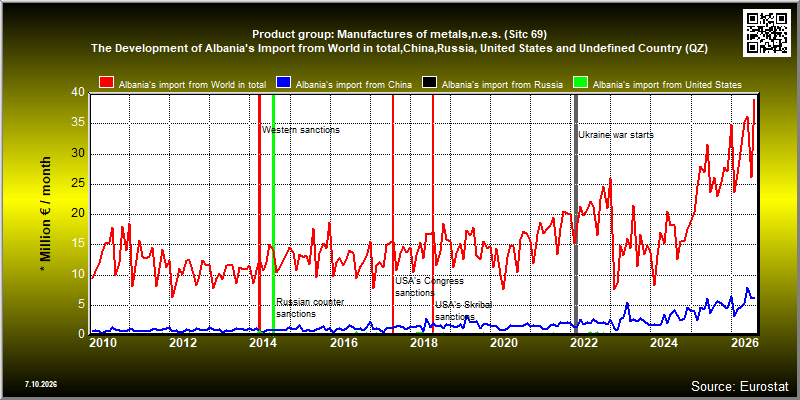This screenshot has width=800, height=400.
Task: Click the 'Western sanctions' annotation
Action: coord(301,130)
